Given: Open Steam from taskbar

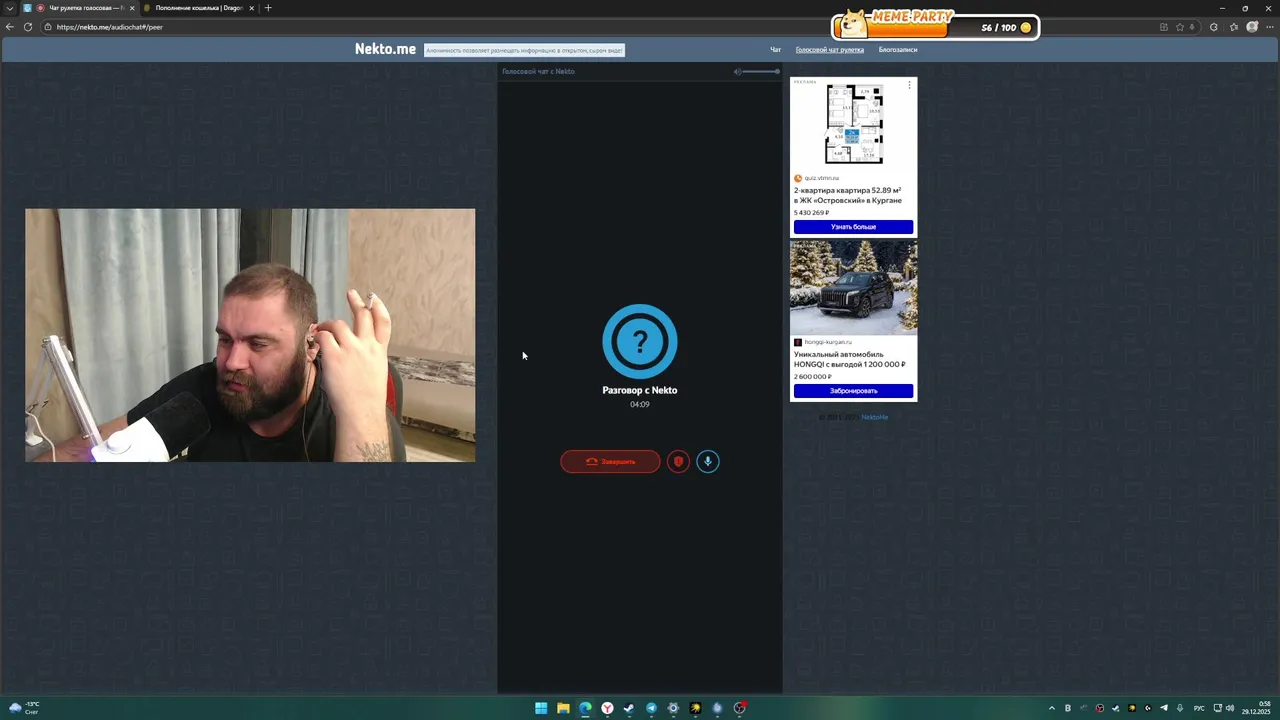Looking at the screenshot, I should (629, 708).
